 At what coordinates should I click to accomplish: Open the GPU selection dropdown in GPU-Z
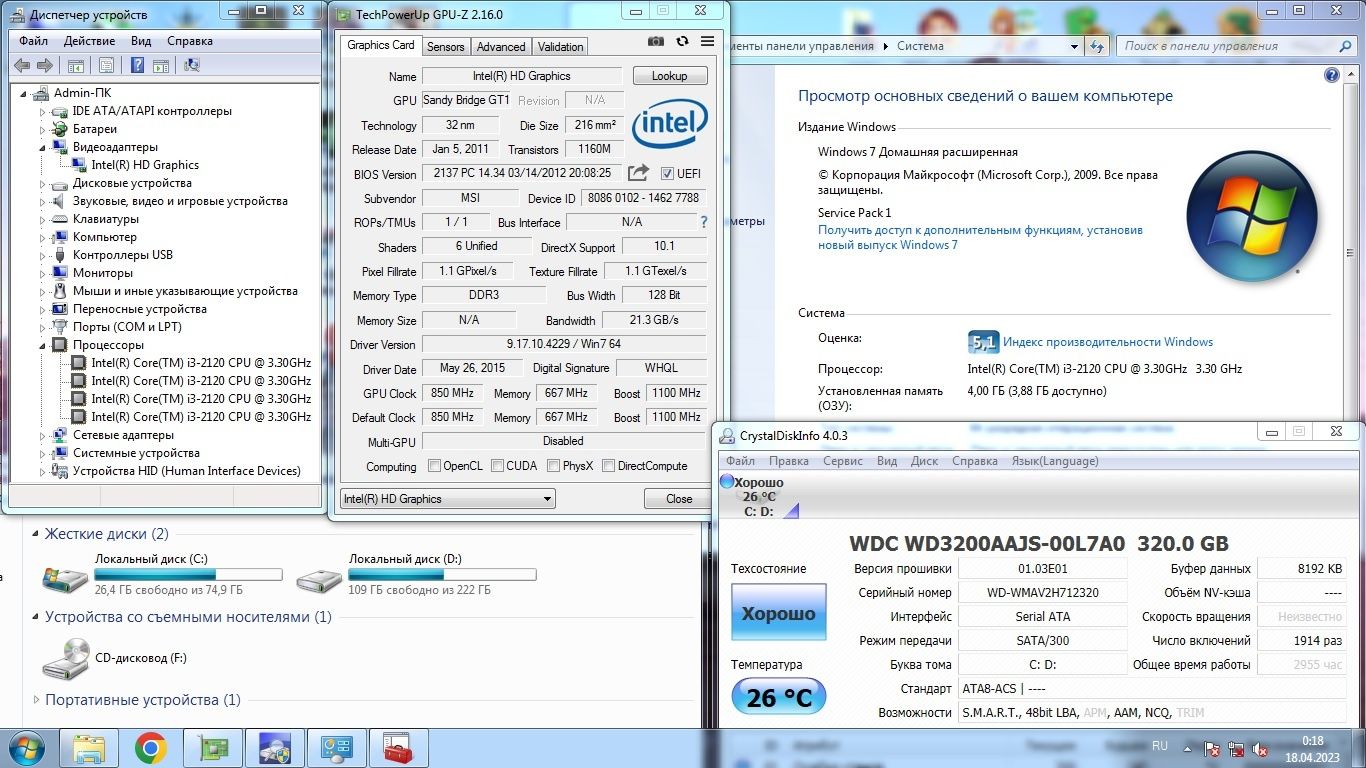tap(447, 499)
